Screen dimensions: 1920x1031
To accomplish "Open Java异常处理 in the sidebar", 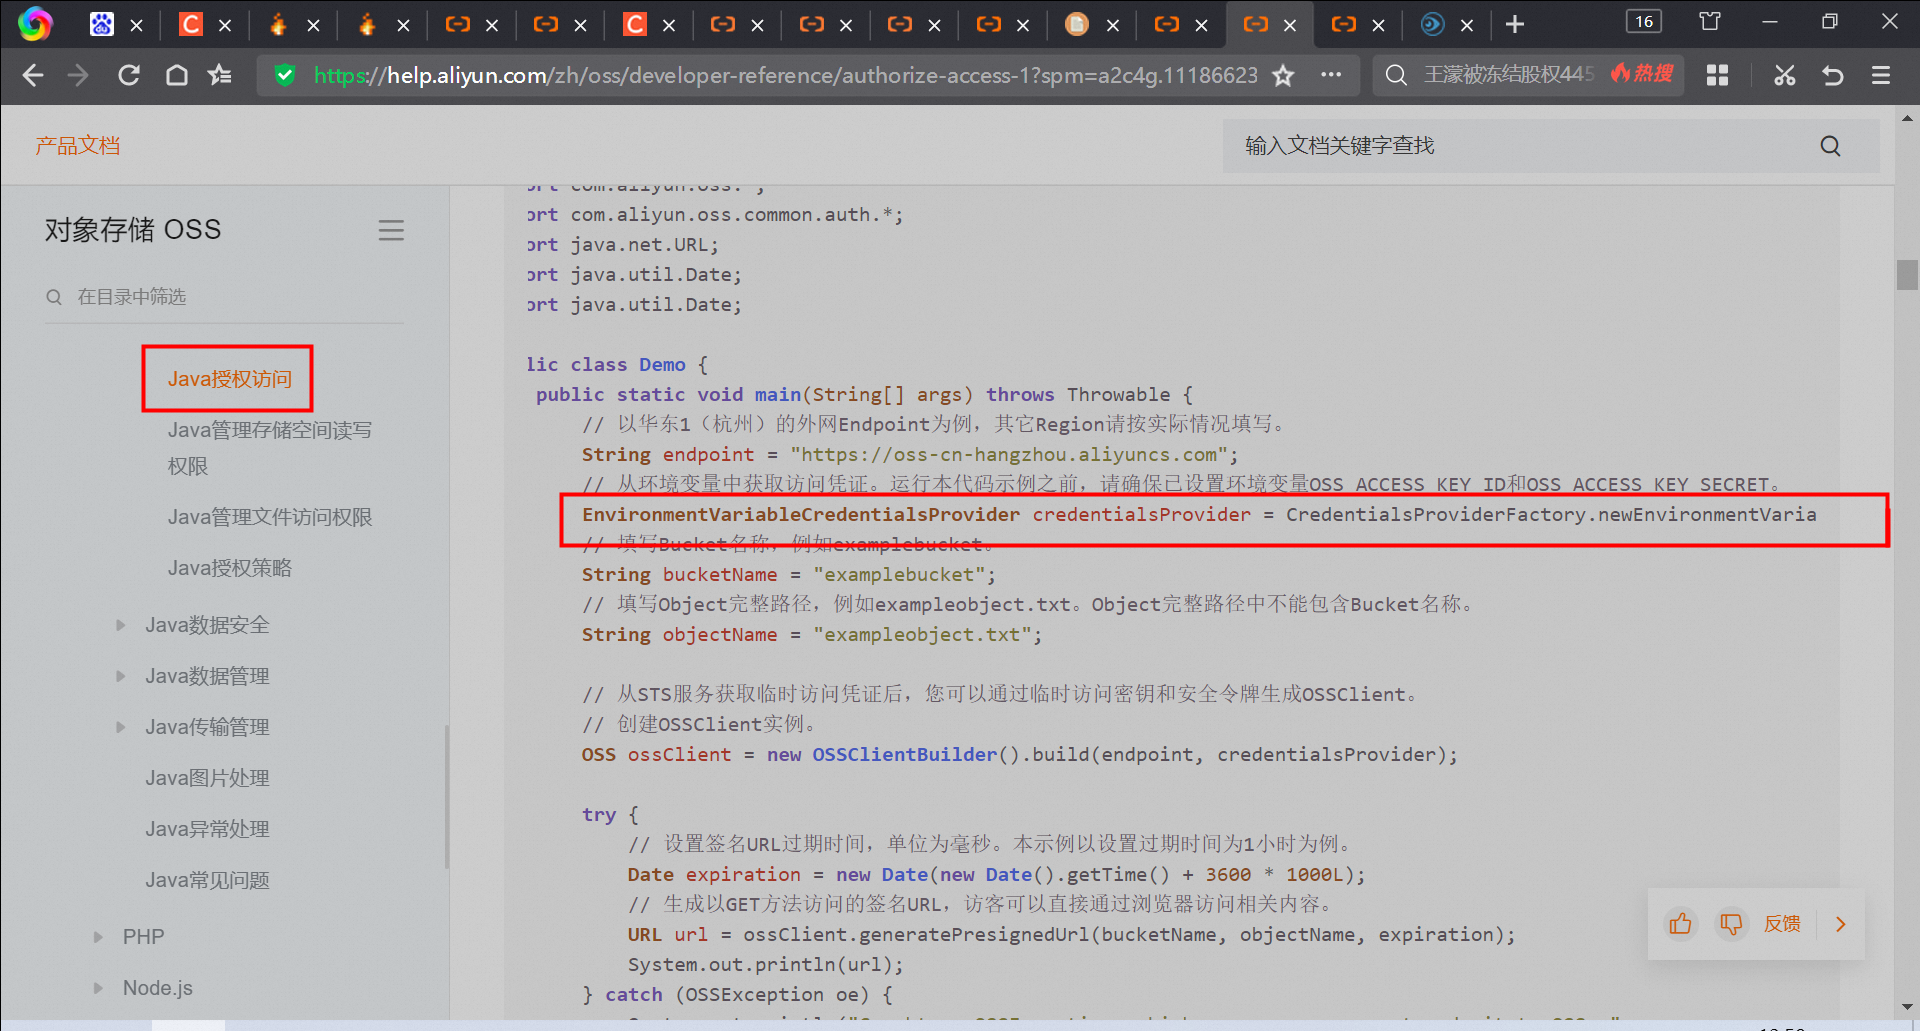I will (207, 829).
